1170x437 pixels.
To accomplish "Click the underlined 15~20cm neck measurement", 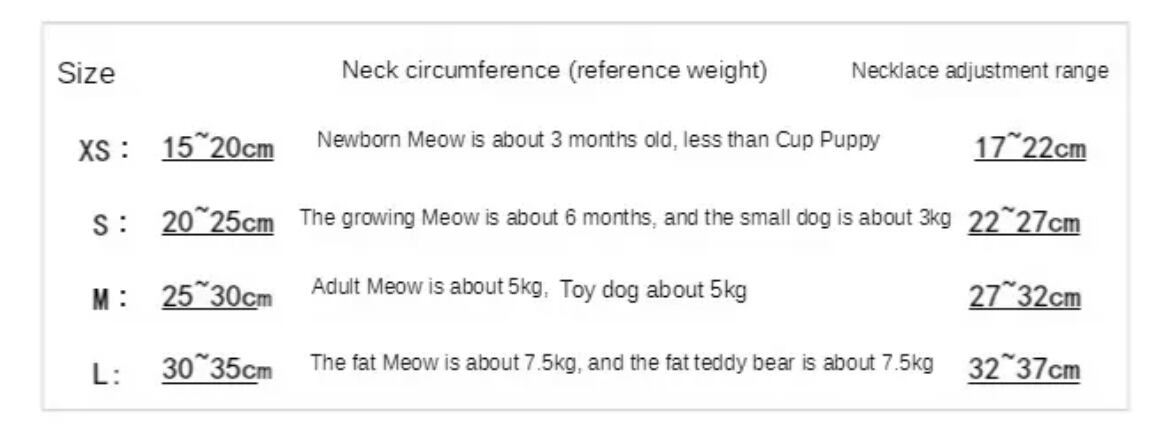I will (x=218, y=149).
